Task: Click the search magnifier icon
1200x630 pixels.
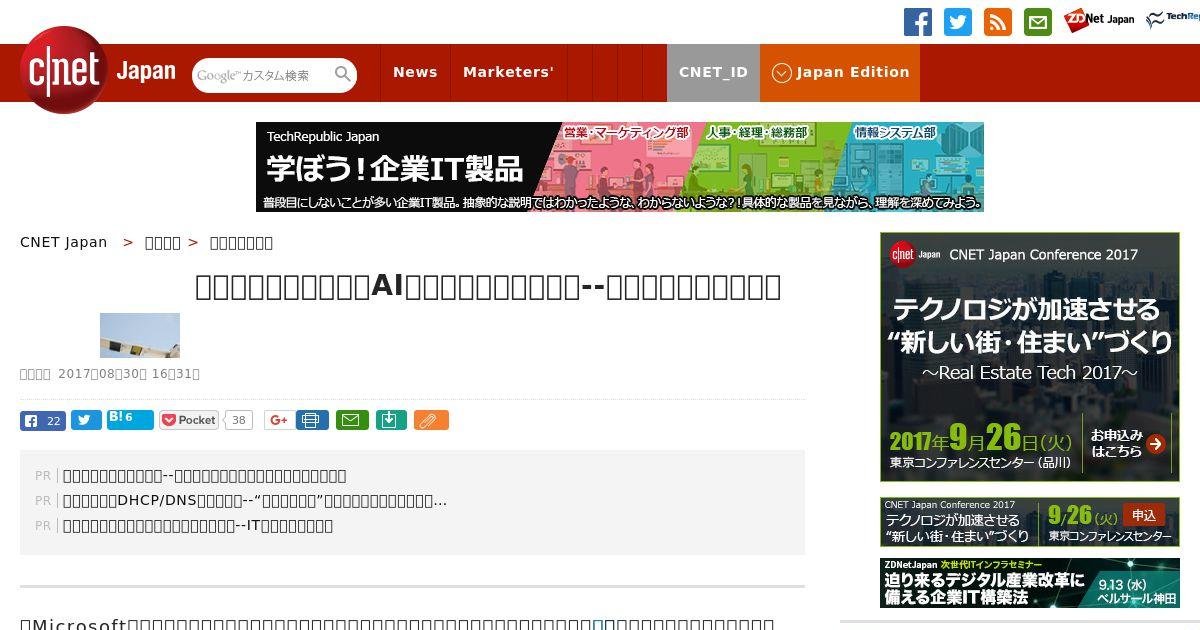Action: [343, 74]
